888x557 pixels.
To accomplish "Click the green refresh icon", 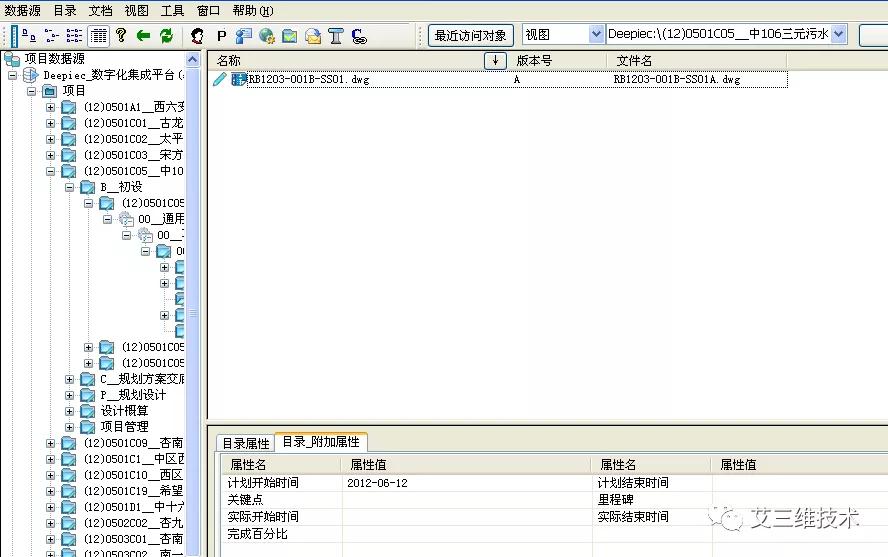I will 166,35.
